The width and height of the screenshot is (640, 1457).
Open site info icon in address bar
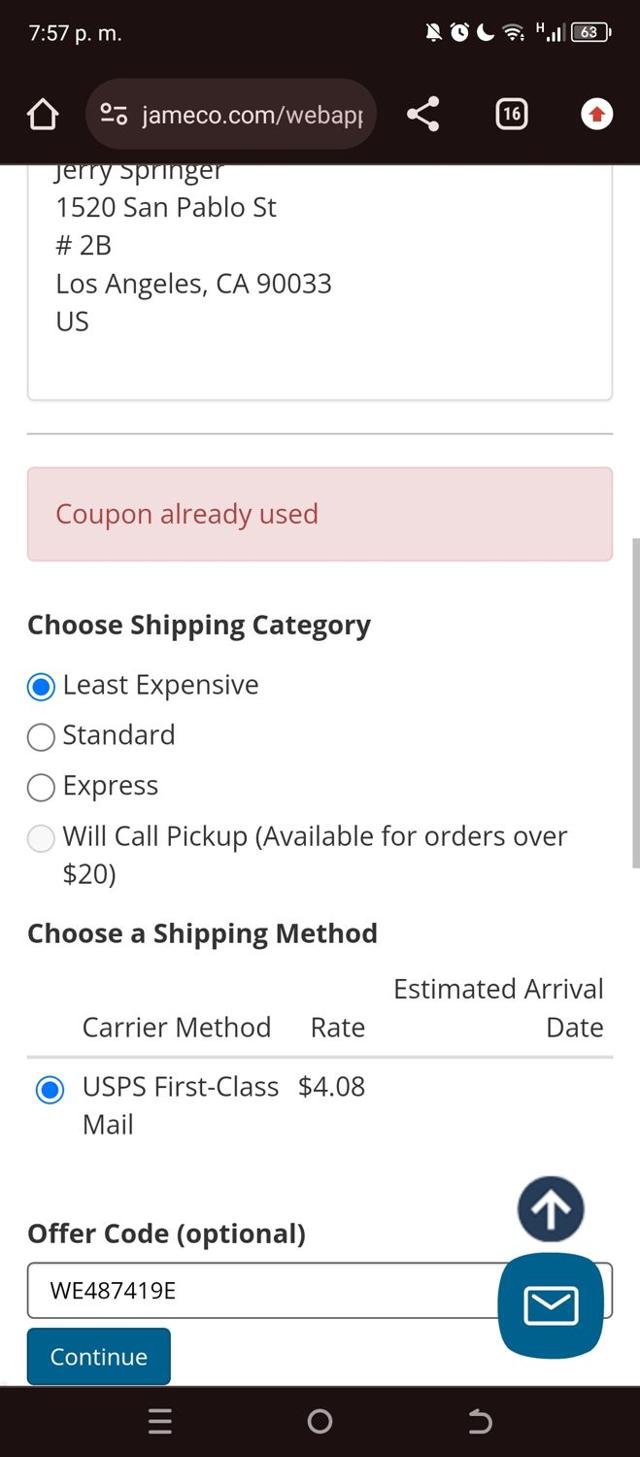tap(114, 115)
